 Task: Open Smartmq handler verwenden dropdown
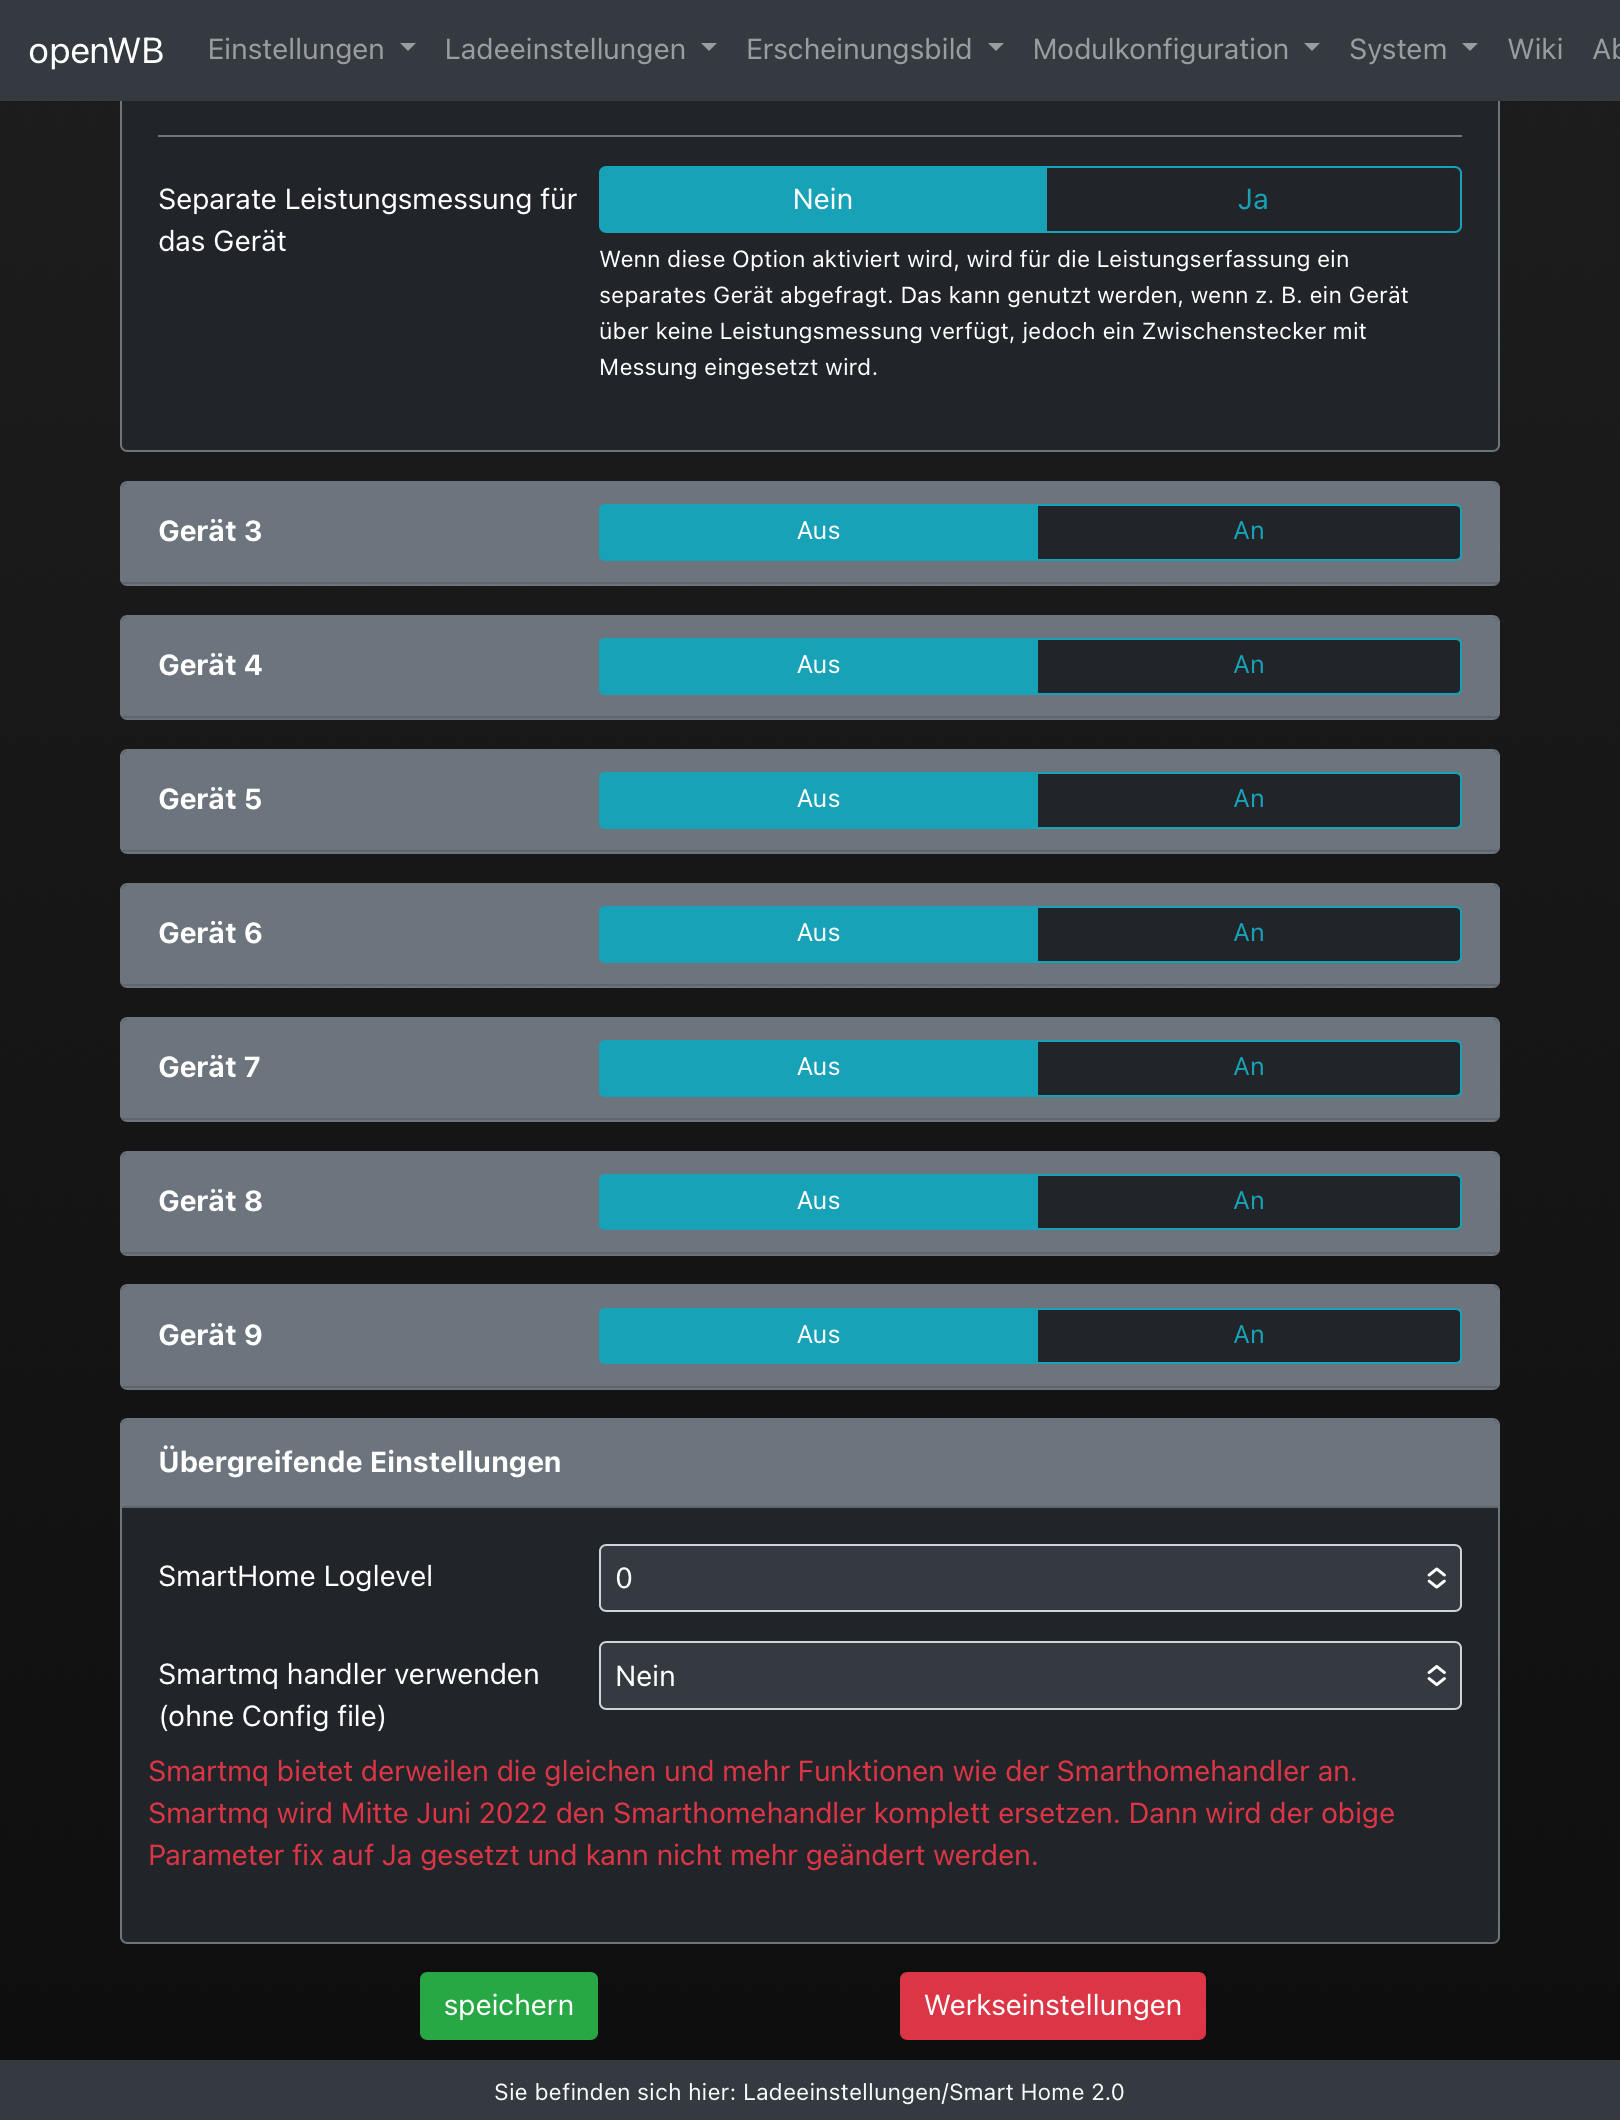[x=1029, y=1676]
